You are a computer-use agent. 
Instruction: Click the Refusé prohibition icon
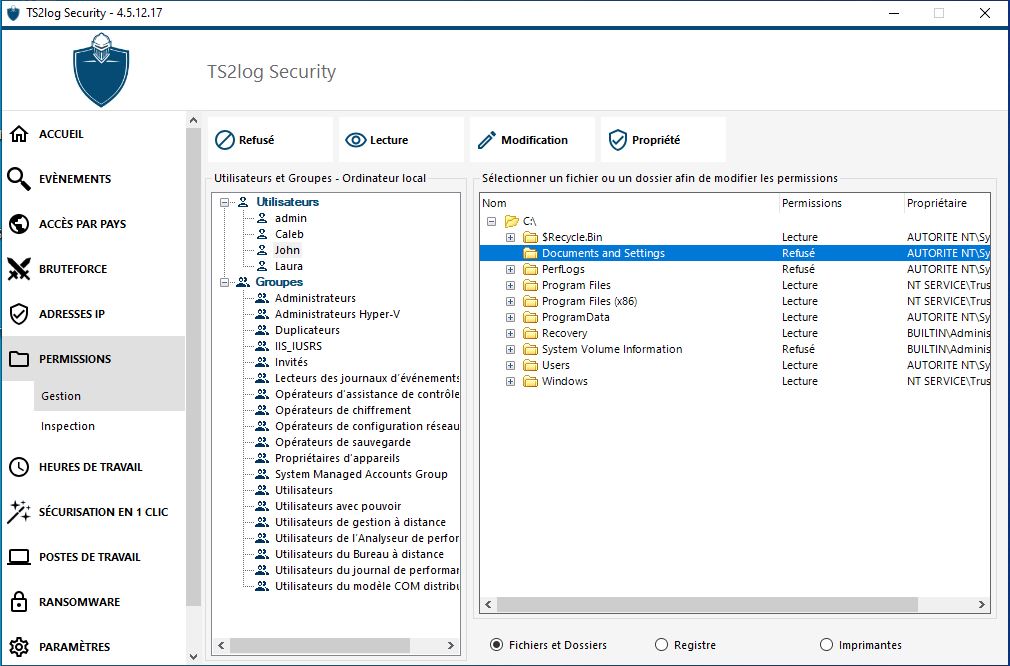coord(225,140)
